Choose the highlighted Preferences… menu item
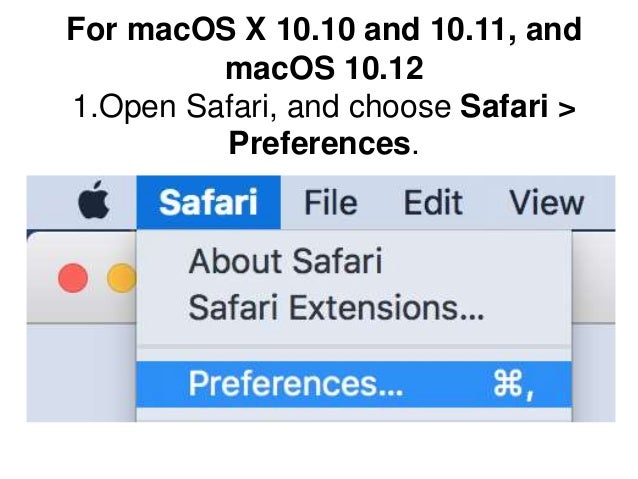 [296, 385]
